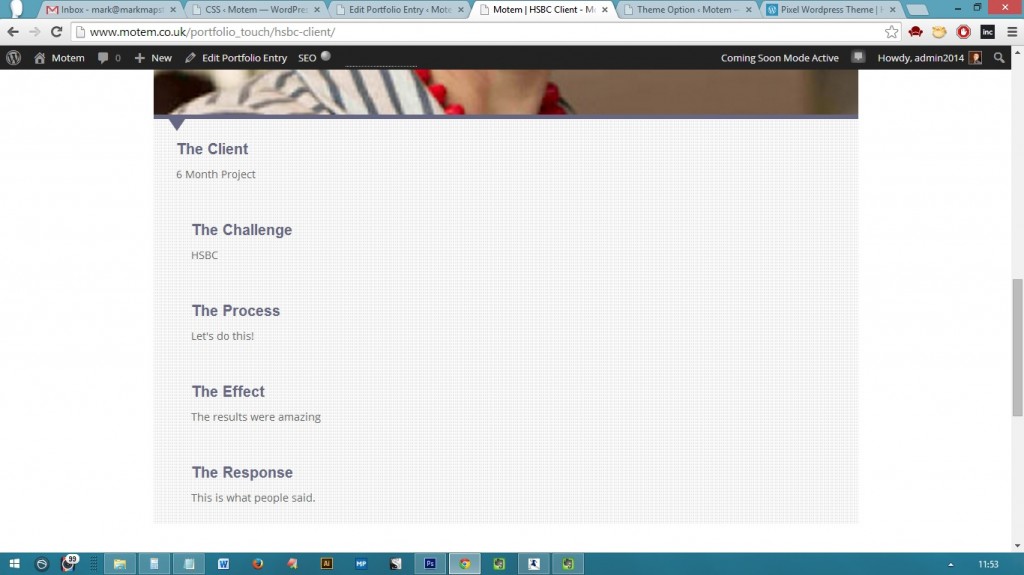This screenshot has height=575, width=1024.
Task: Switch to the Gmail Inbox tab
Action: pyautogui.click(x=111, y=9)
